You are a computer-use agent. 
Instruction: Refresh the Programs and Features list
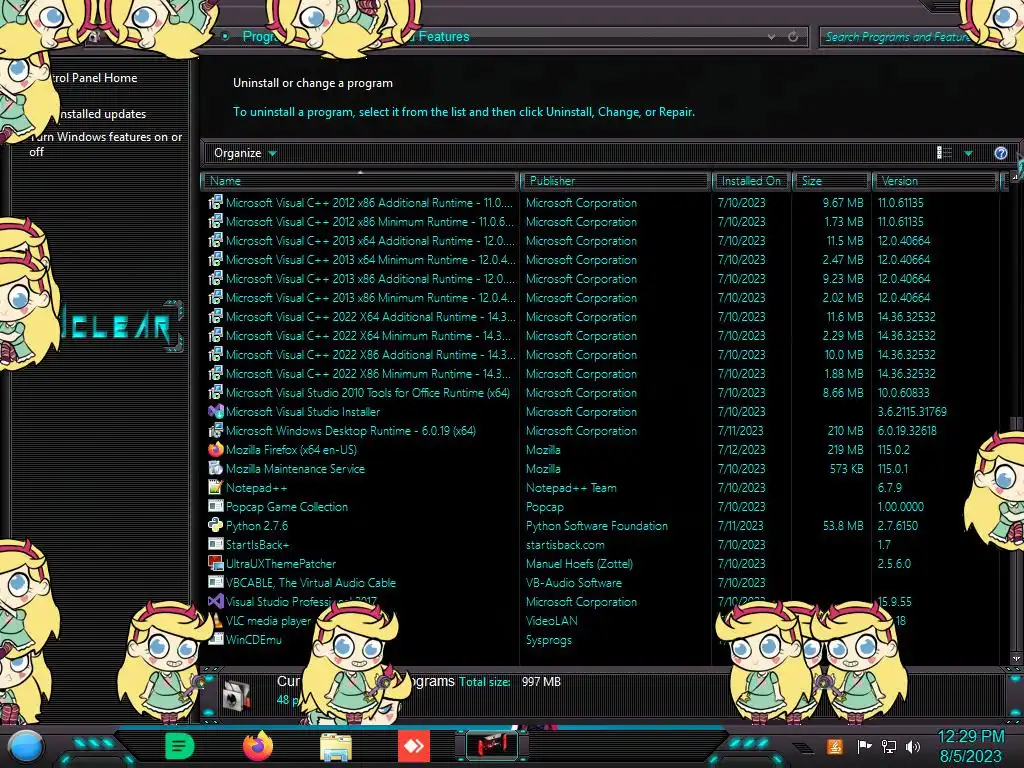pos(793,37)
